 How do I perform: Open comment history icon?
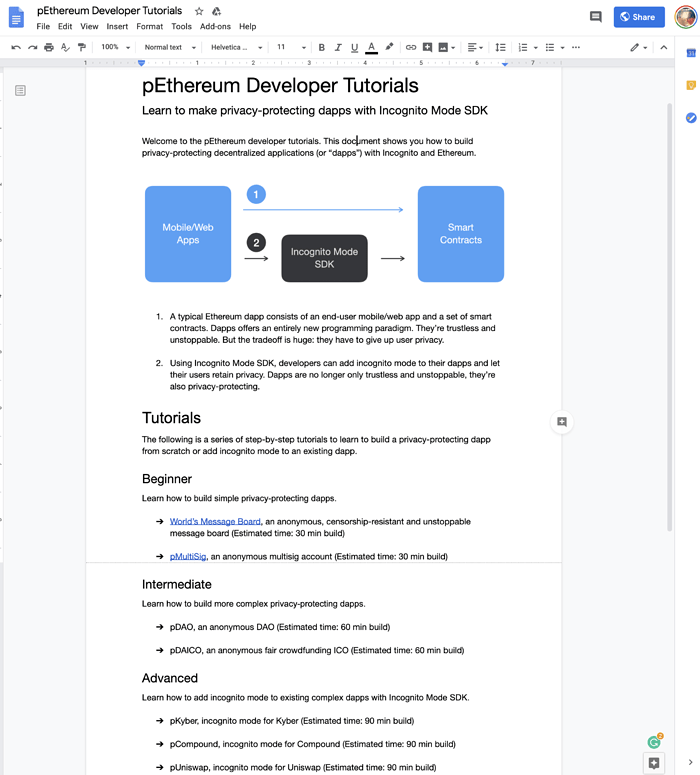coord(596,17)
